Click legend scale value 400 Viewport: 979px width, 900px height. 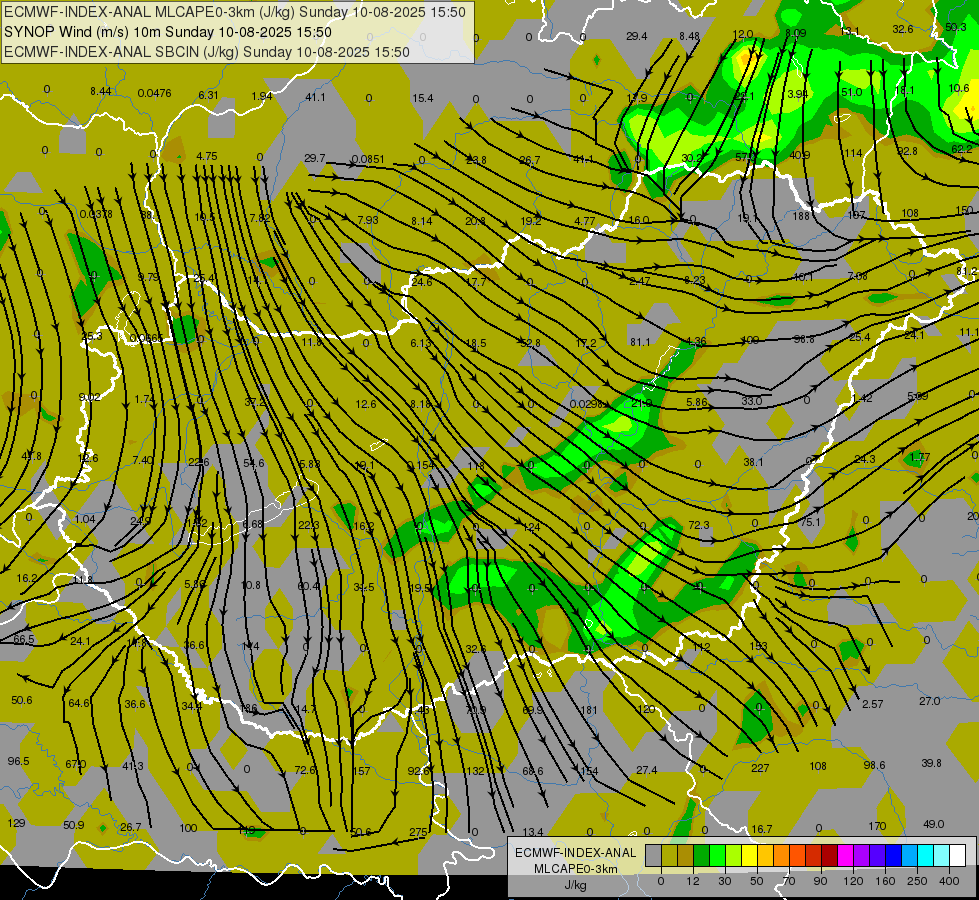[949, 881]
